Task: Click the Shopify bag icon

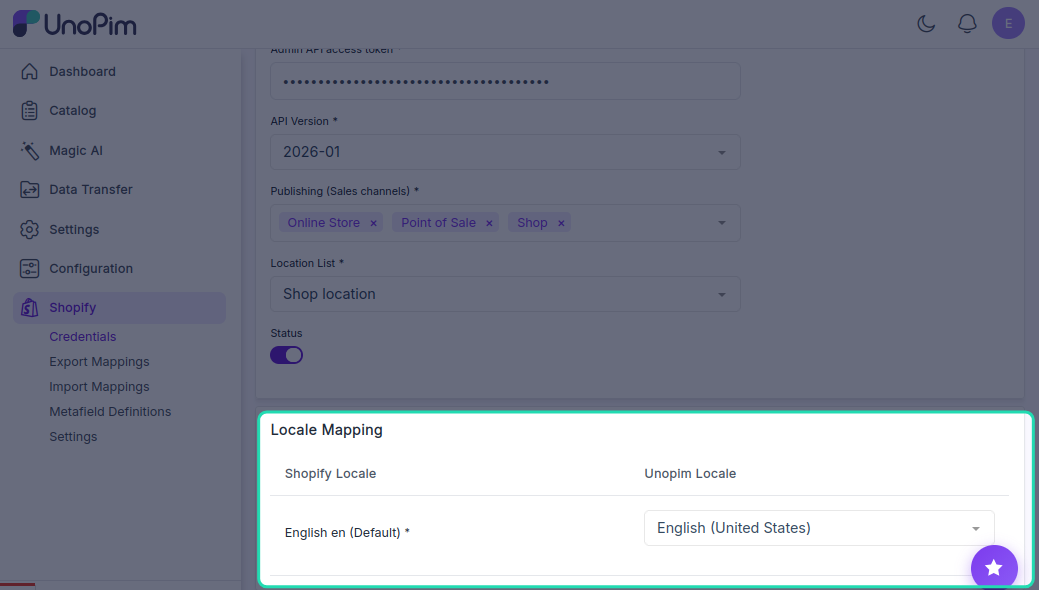Action: pyautogui.click(x=29, y=308)
